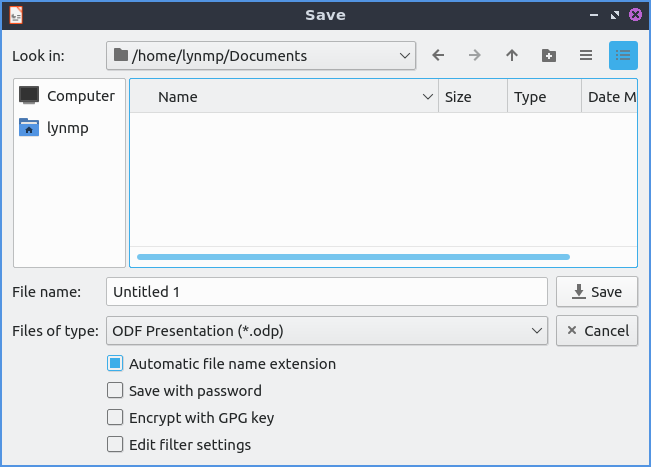This screenshot has height=467, width=651.
Task: Enable Save with password
Action: click(x=115, y=391)
